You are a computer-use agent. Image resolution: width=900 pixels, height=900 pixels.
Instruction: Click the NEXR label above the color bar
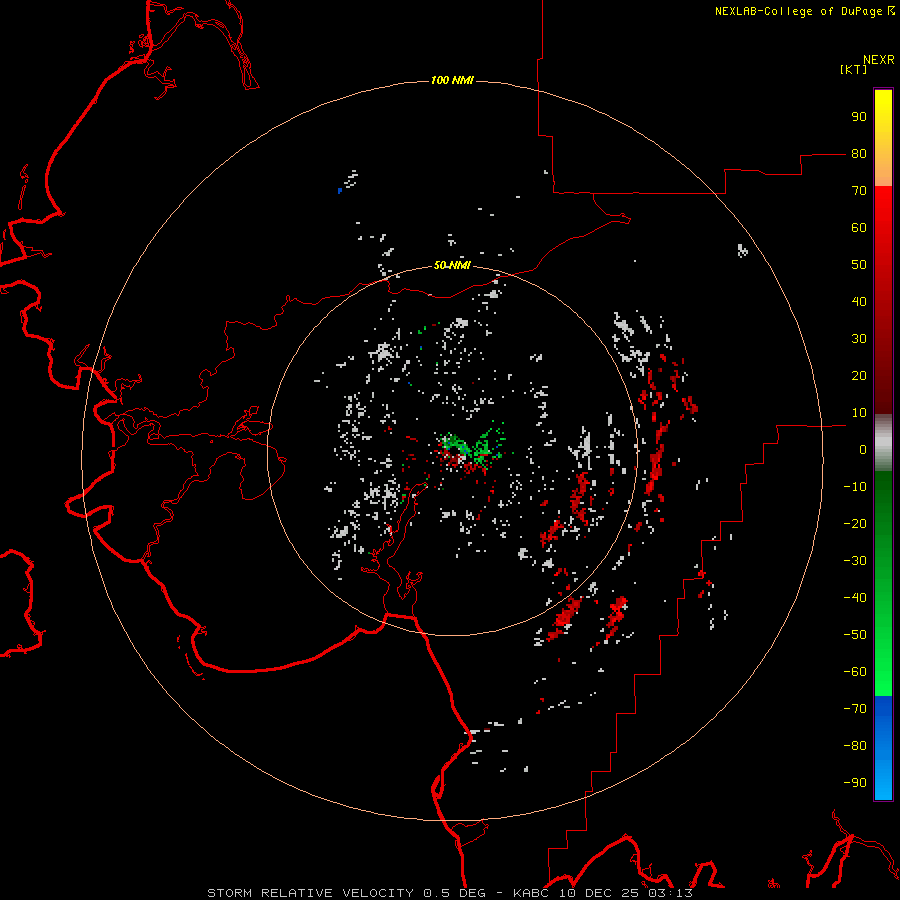click(x=879, y=60)
